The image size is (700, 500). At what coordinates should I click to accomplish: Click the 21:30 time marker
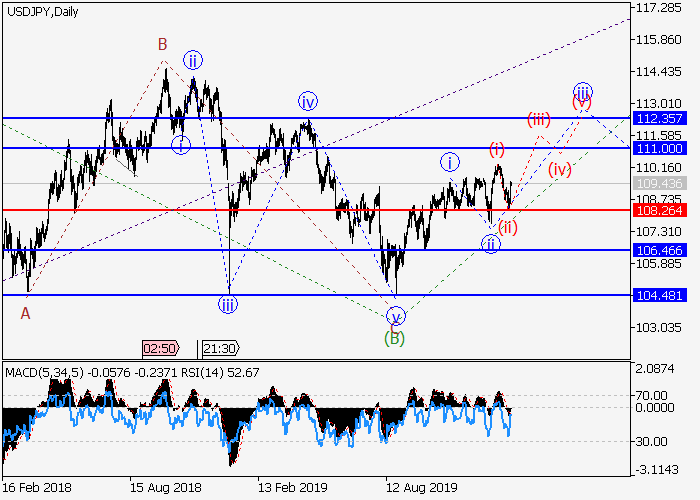click(x=219, y=348)
